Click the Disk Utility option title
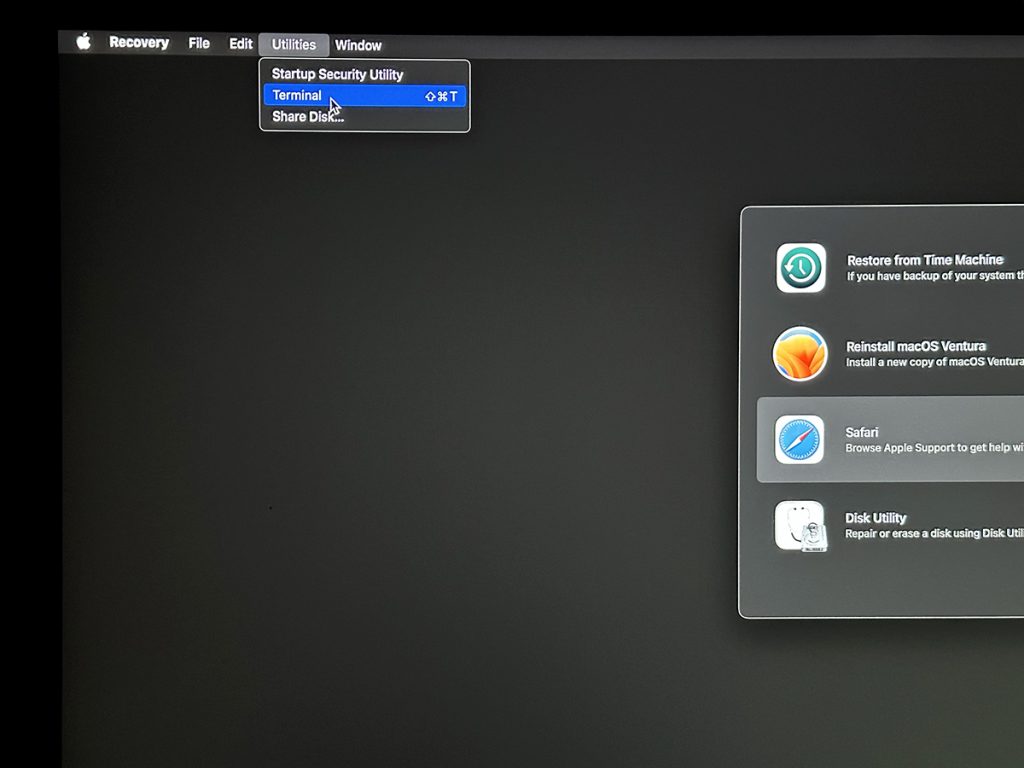 coord(875,518)
